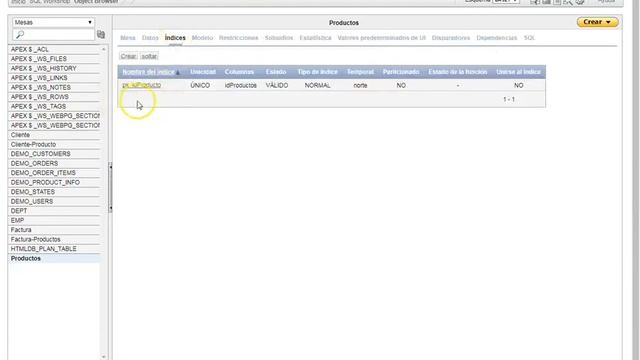The height and width of the screenshot is (360, 640).
Task: Switch to the Mesa tab
Action: pos(128,38)
